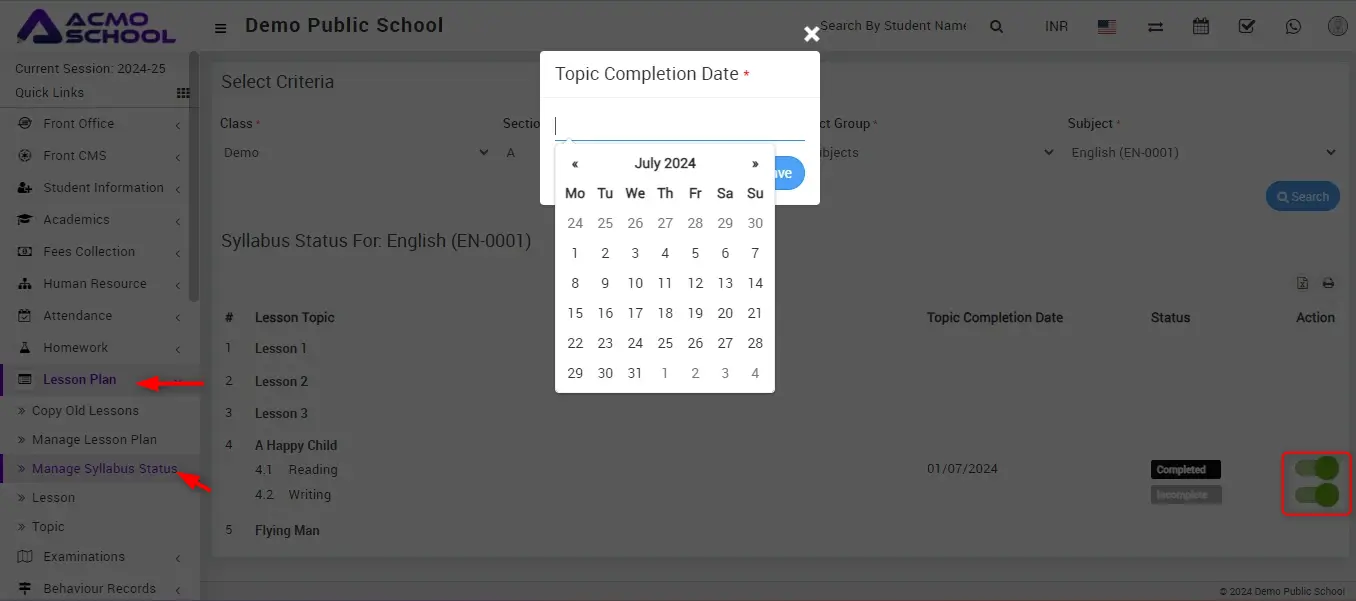
Task: Click the hamburger menu icon
Action: coord(221,28)
